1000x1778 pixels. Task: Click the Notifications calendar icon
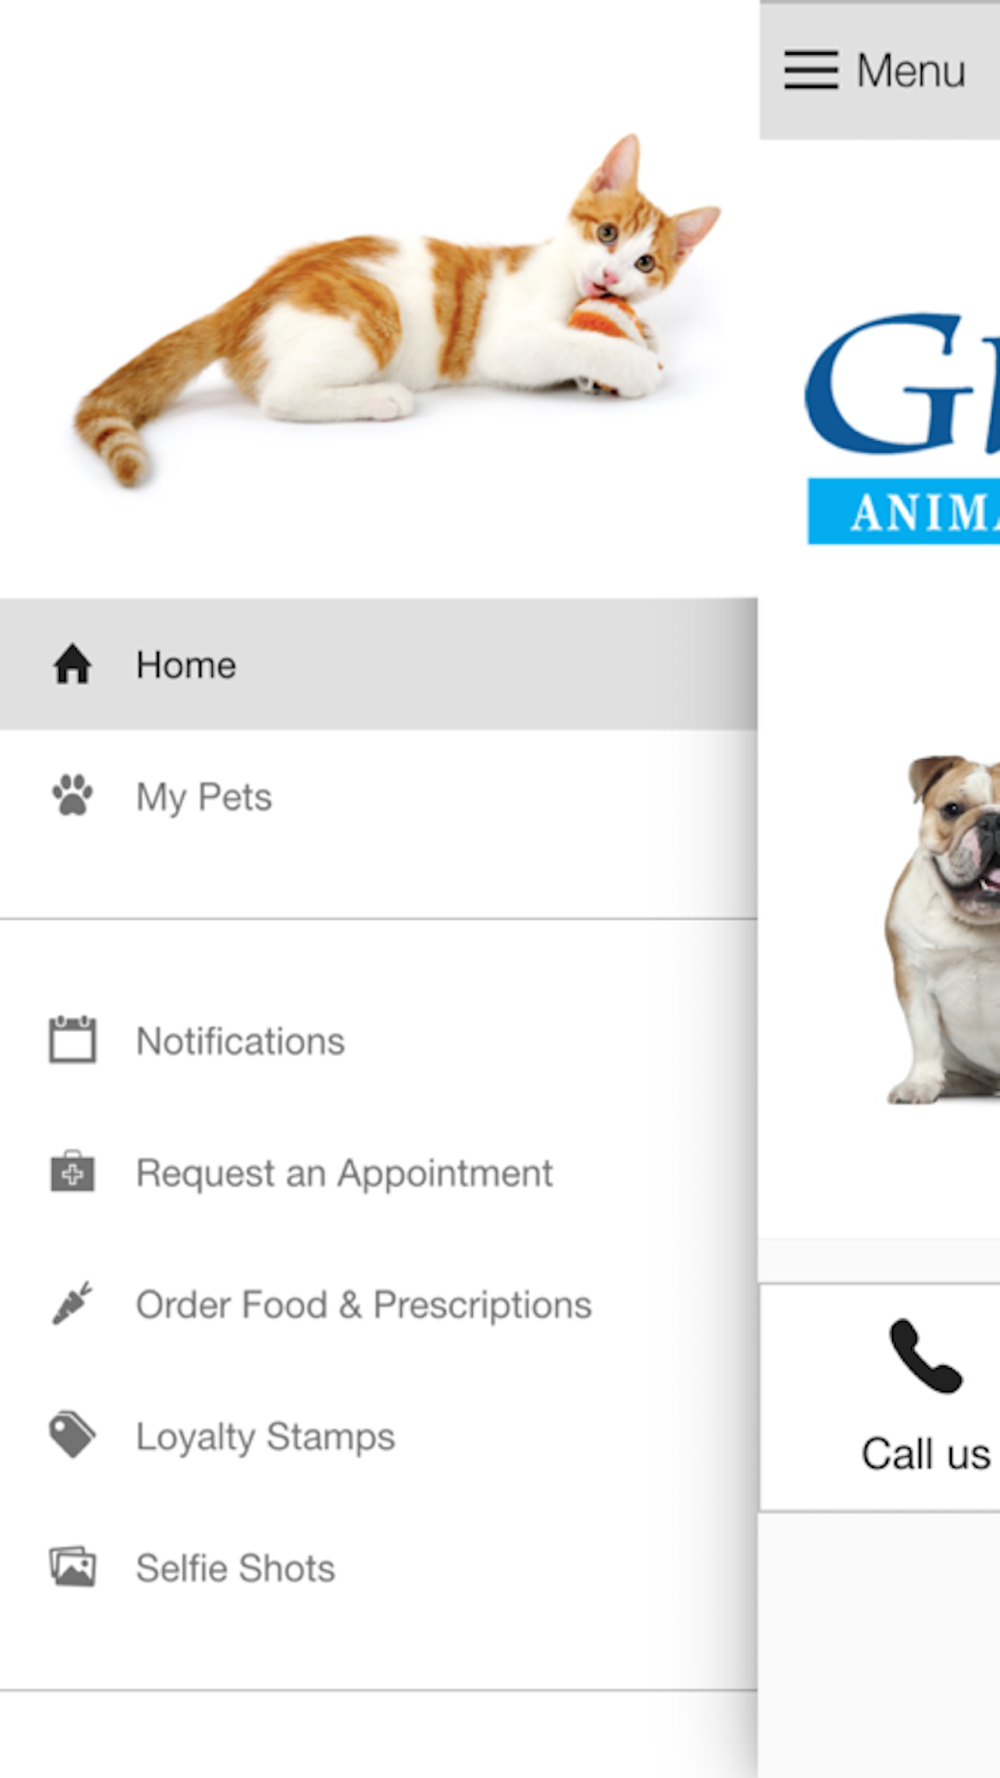click(72, 1039)
